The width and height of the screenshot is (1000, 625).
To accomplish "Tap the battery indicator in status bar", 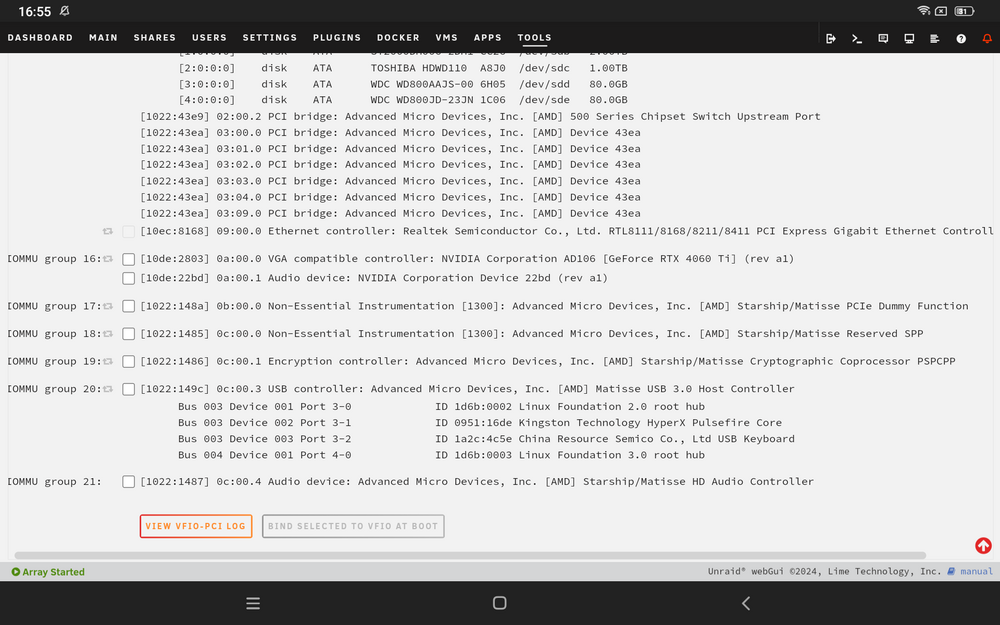I will pyautogui.click(x=964, y=11).
